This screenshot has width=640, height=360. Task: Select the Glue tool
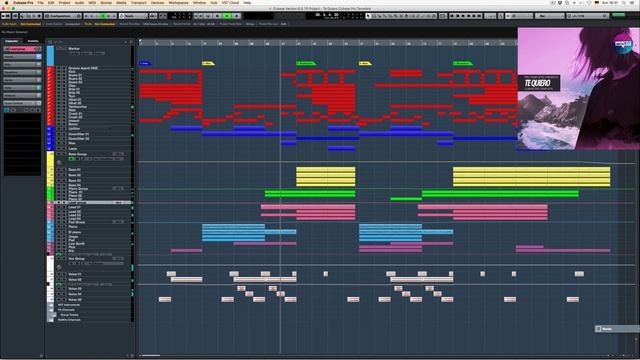384,16
